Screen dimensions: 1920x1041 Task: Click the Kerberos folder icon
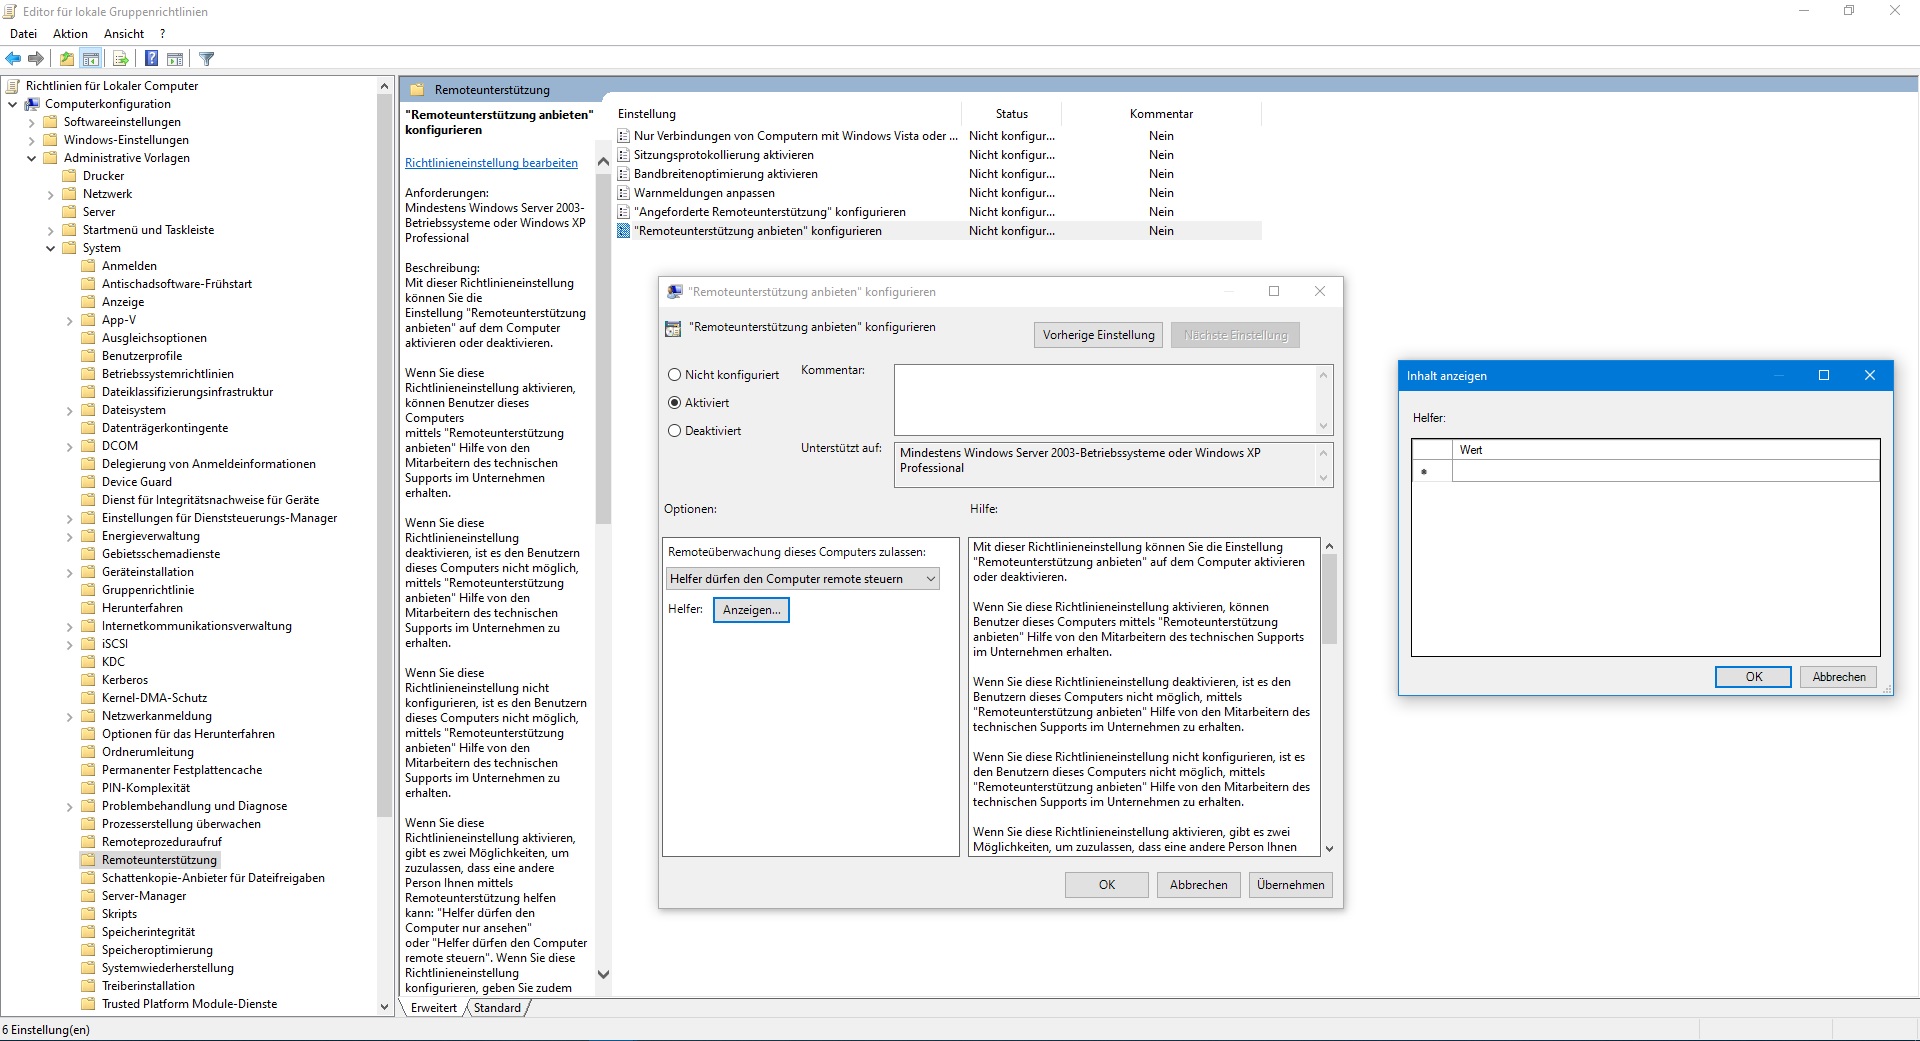pyautogui.click(x=89, y=680)
